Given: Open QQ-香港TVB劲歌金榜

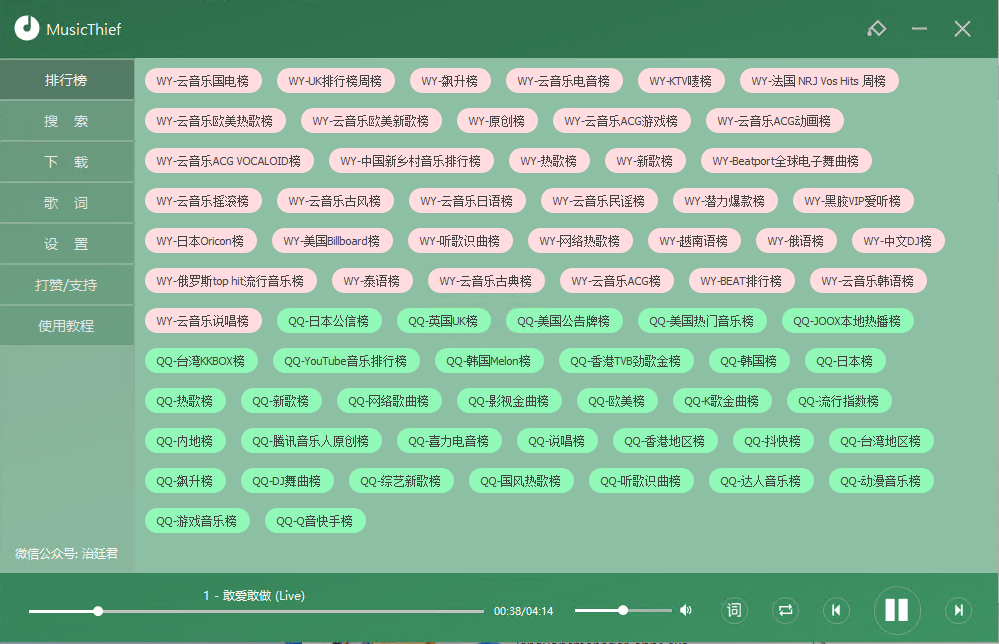Looking at the screenshot, I should pos(626,361).
